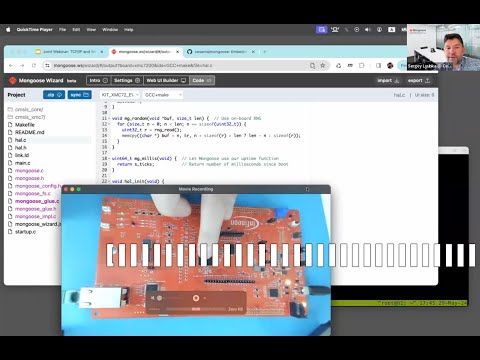480x360 pixels.
Task: Open browser extensions puzzle icon
Action: pyautogui.click(x=362, y=65)
